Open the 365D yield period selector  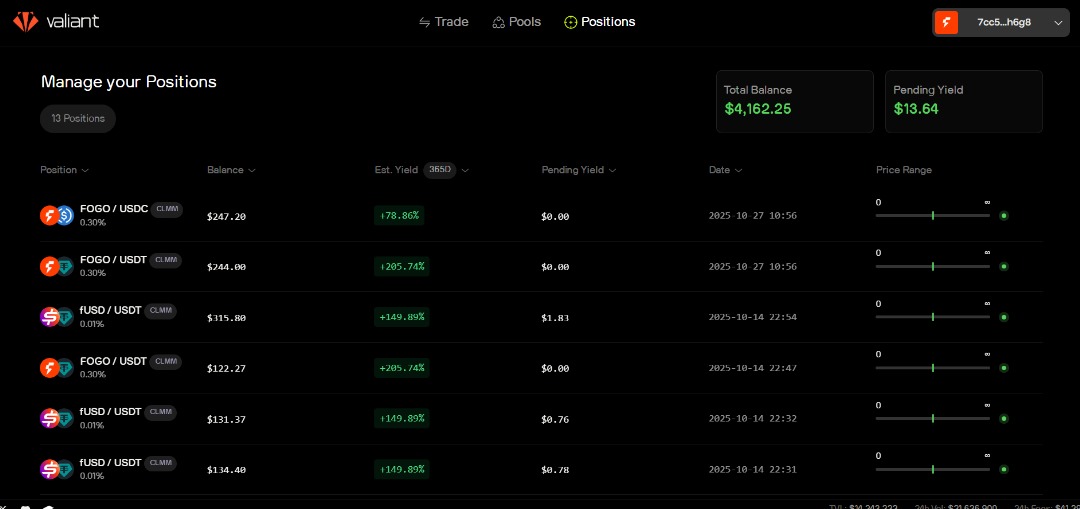[x=439, y=170]
